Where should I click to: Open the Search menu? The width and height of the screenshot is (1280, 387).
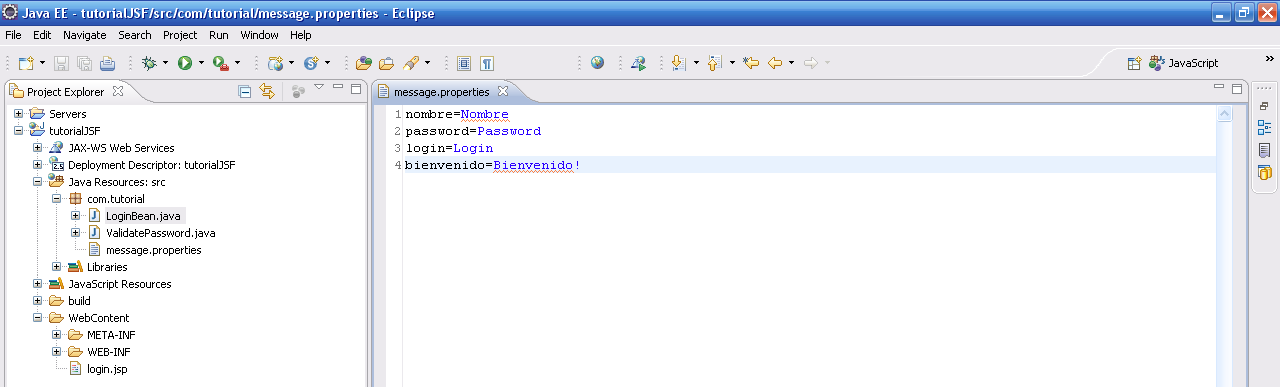[135, 35]
